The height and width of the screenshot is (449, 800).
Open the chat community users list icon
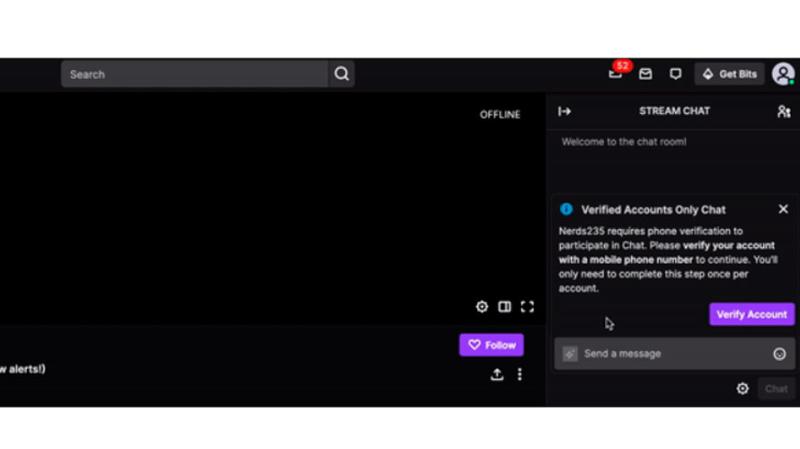(x=783, y=112)
